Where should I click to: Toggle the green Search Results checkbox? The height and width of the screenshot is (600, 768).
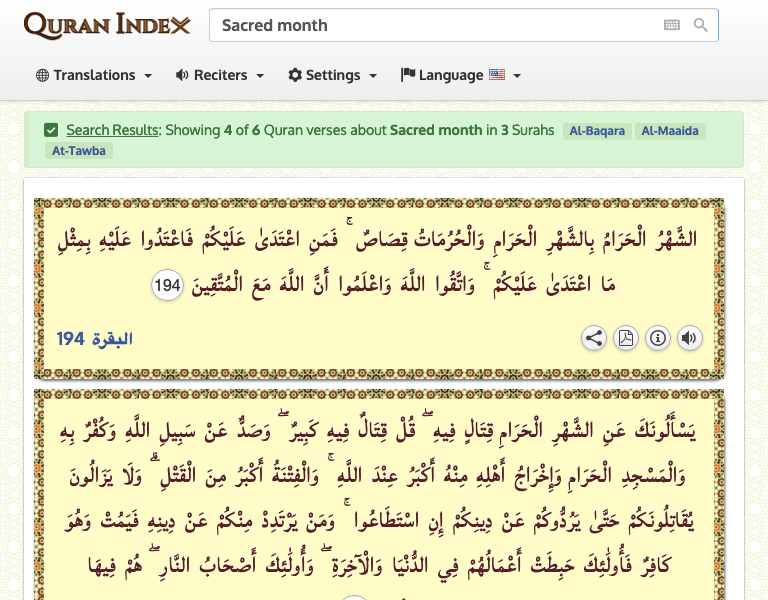51,130
